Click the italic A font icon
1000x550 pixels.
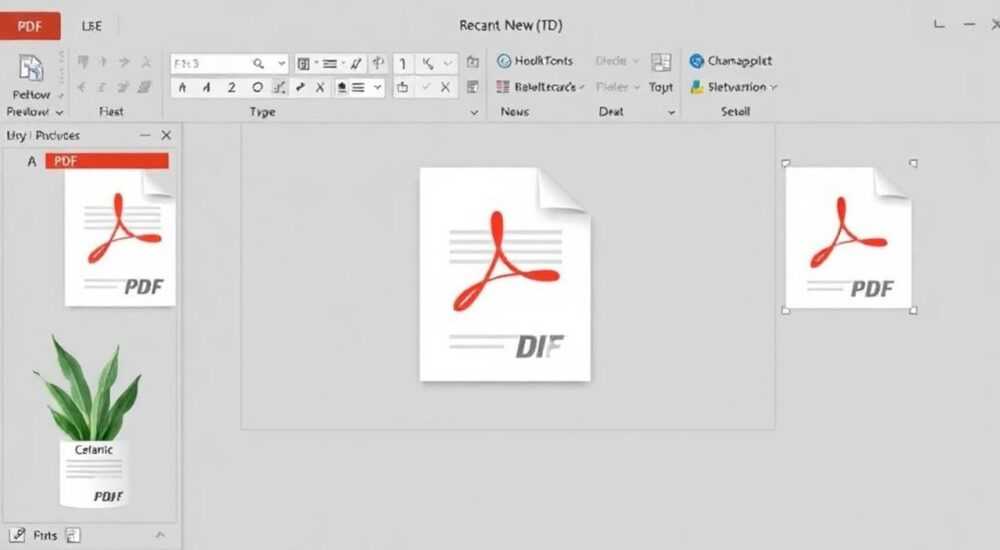(206, 87)
